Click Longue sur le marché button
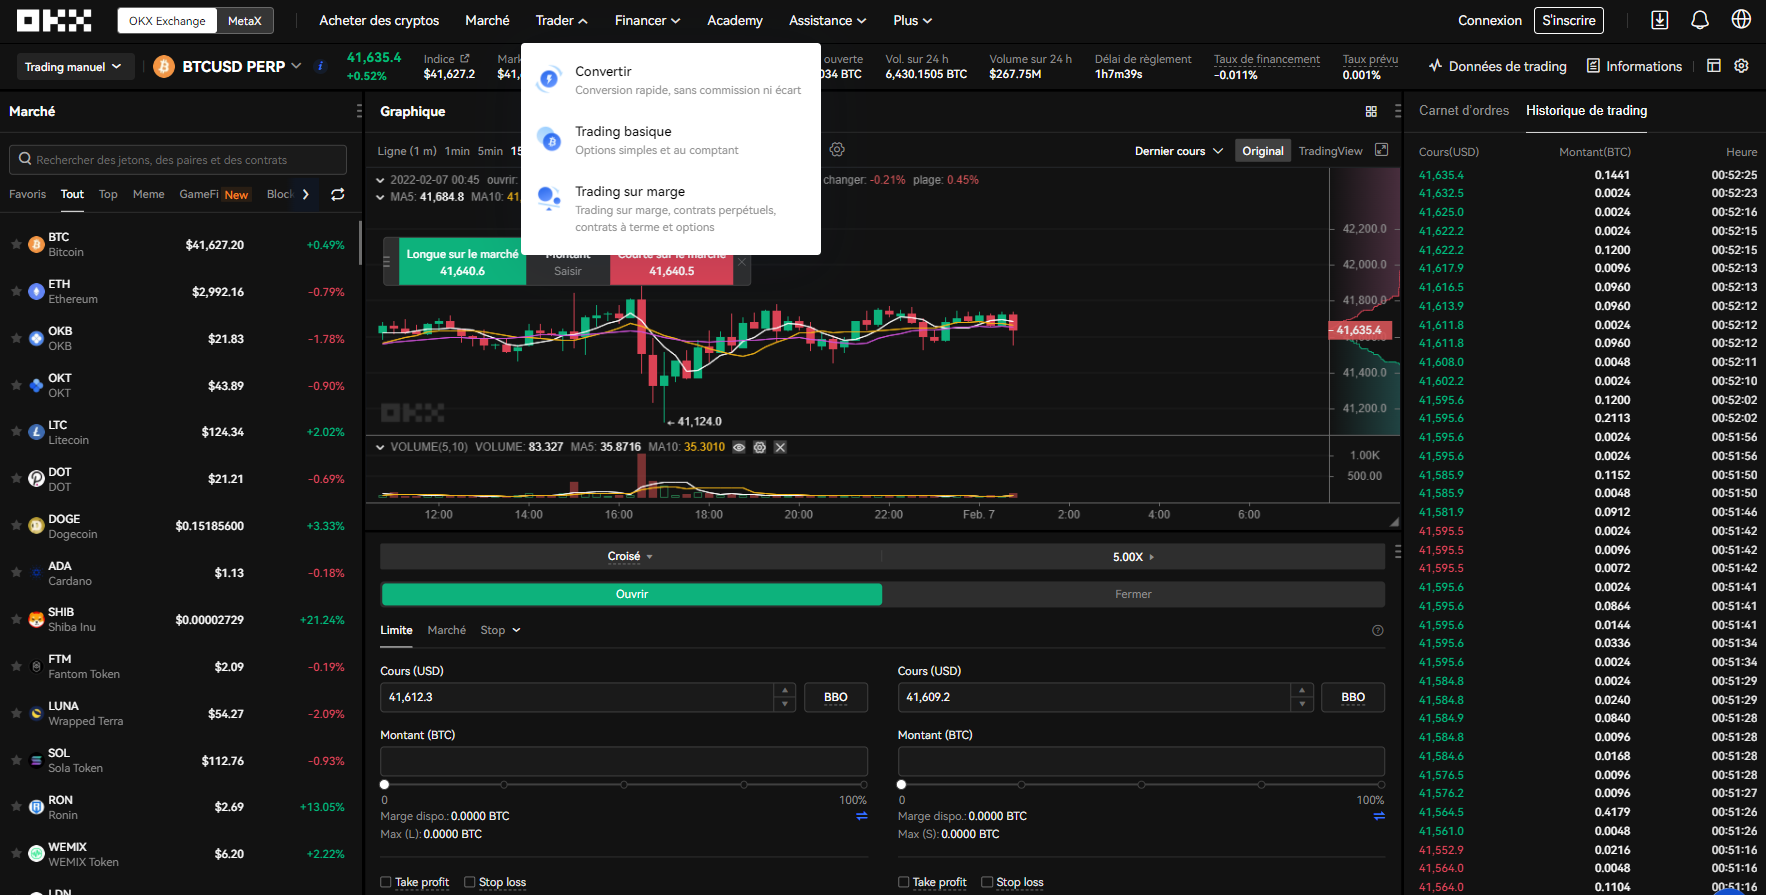Image resolution: width=1766 pixels, height=895 pixels. [462, 262]
